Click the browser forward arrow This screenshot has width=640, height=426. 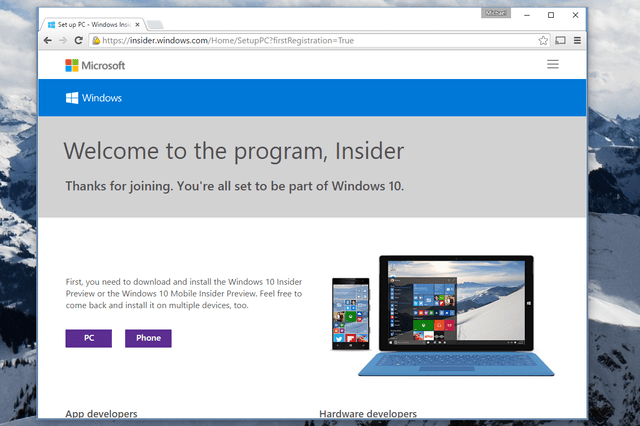pyautogui.click(x=63, y=40)
